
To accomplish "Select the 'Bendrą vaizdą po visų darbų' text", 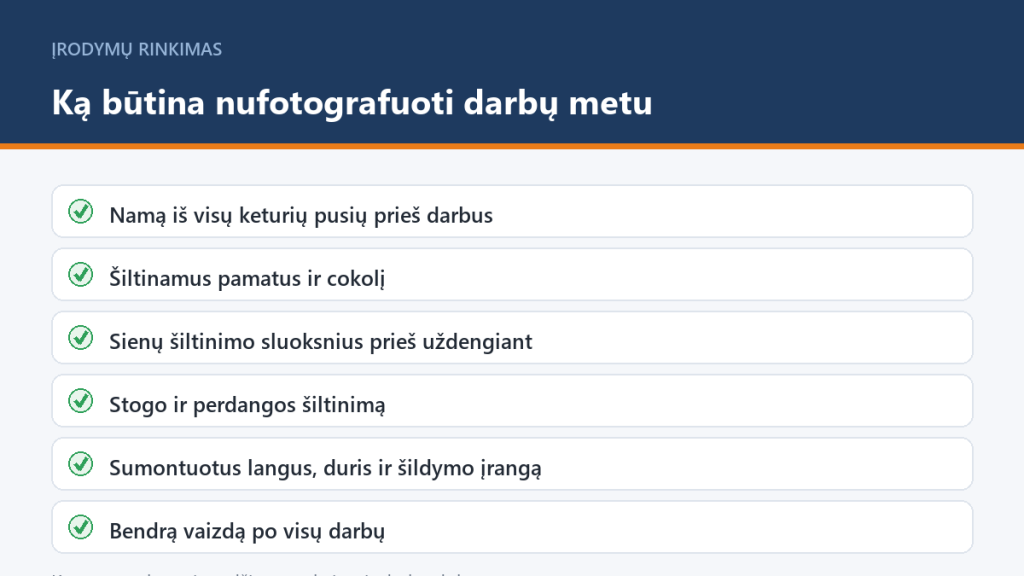I will click(x=247, y=532).
